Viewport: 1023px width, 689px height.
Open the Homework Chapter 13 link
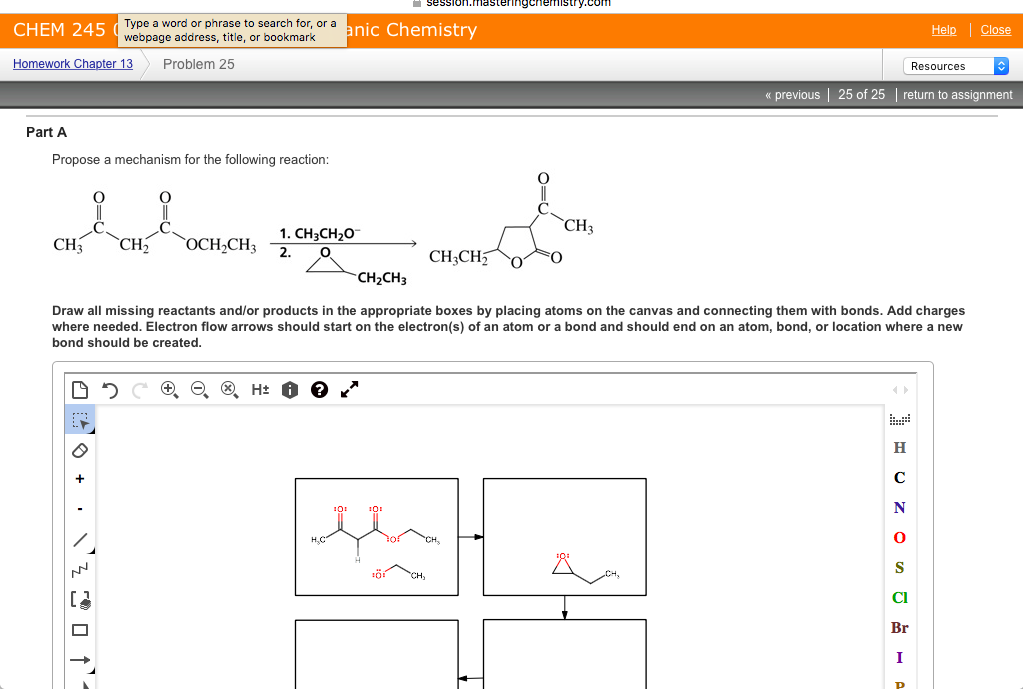point(72,63)
